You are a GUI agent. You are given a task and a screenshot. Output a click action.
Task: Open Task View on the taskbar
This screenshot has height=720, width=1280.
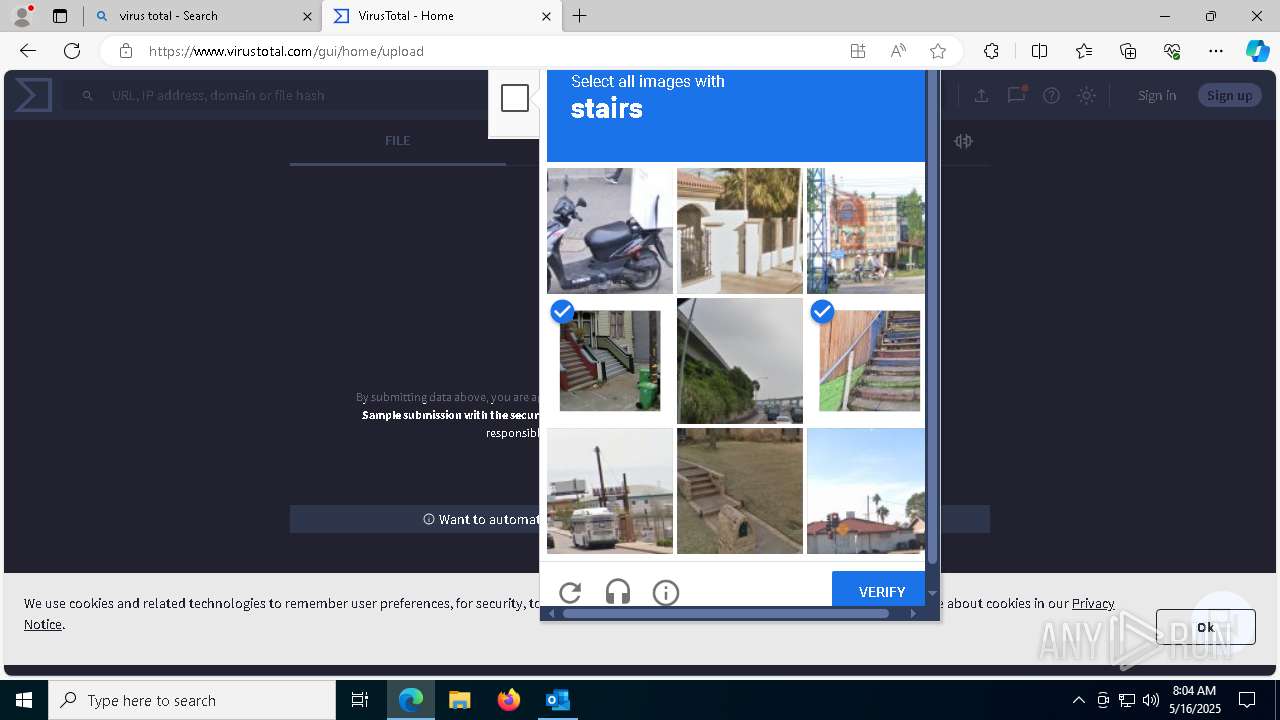click(x=360, y=700)
